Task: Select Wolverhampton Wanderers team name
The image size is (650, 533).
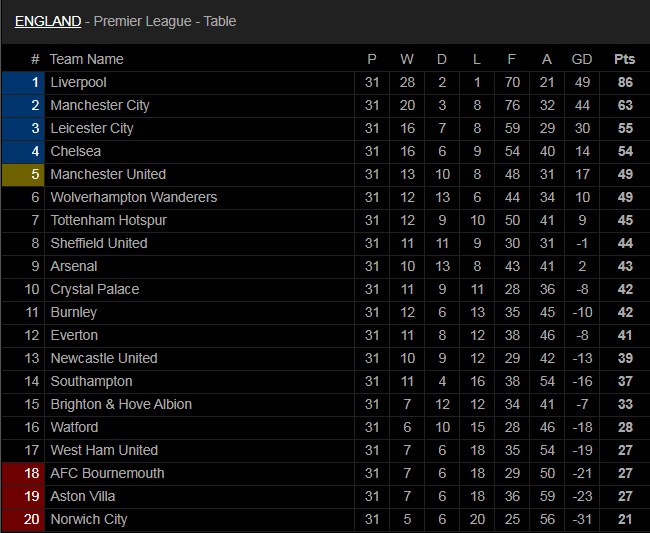Action: [133, 197]
